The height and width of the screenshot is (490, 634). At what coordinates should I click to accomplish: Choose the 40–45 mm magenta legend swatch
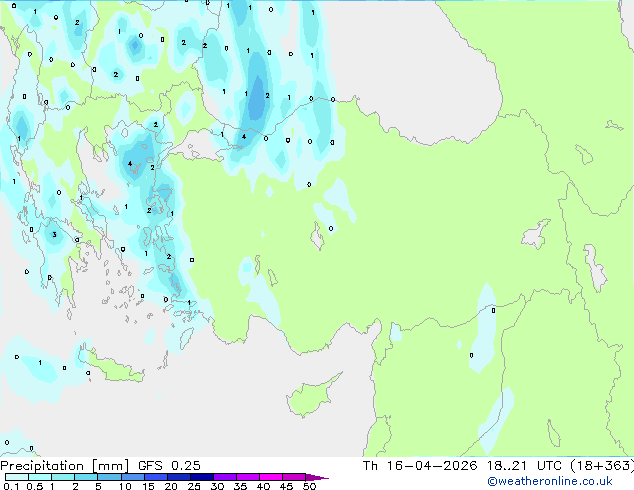click(x=271, y=477)
